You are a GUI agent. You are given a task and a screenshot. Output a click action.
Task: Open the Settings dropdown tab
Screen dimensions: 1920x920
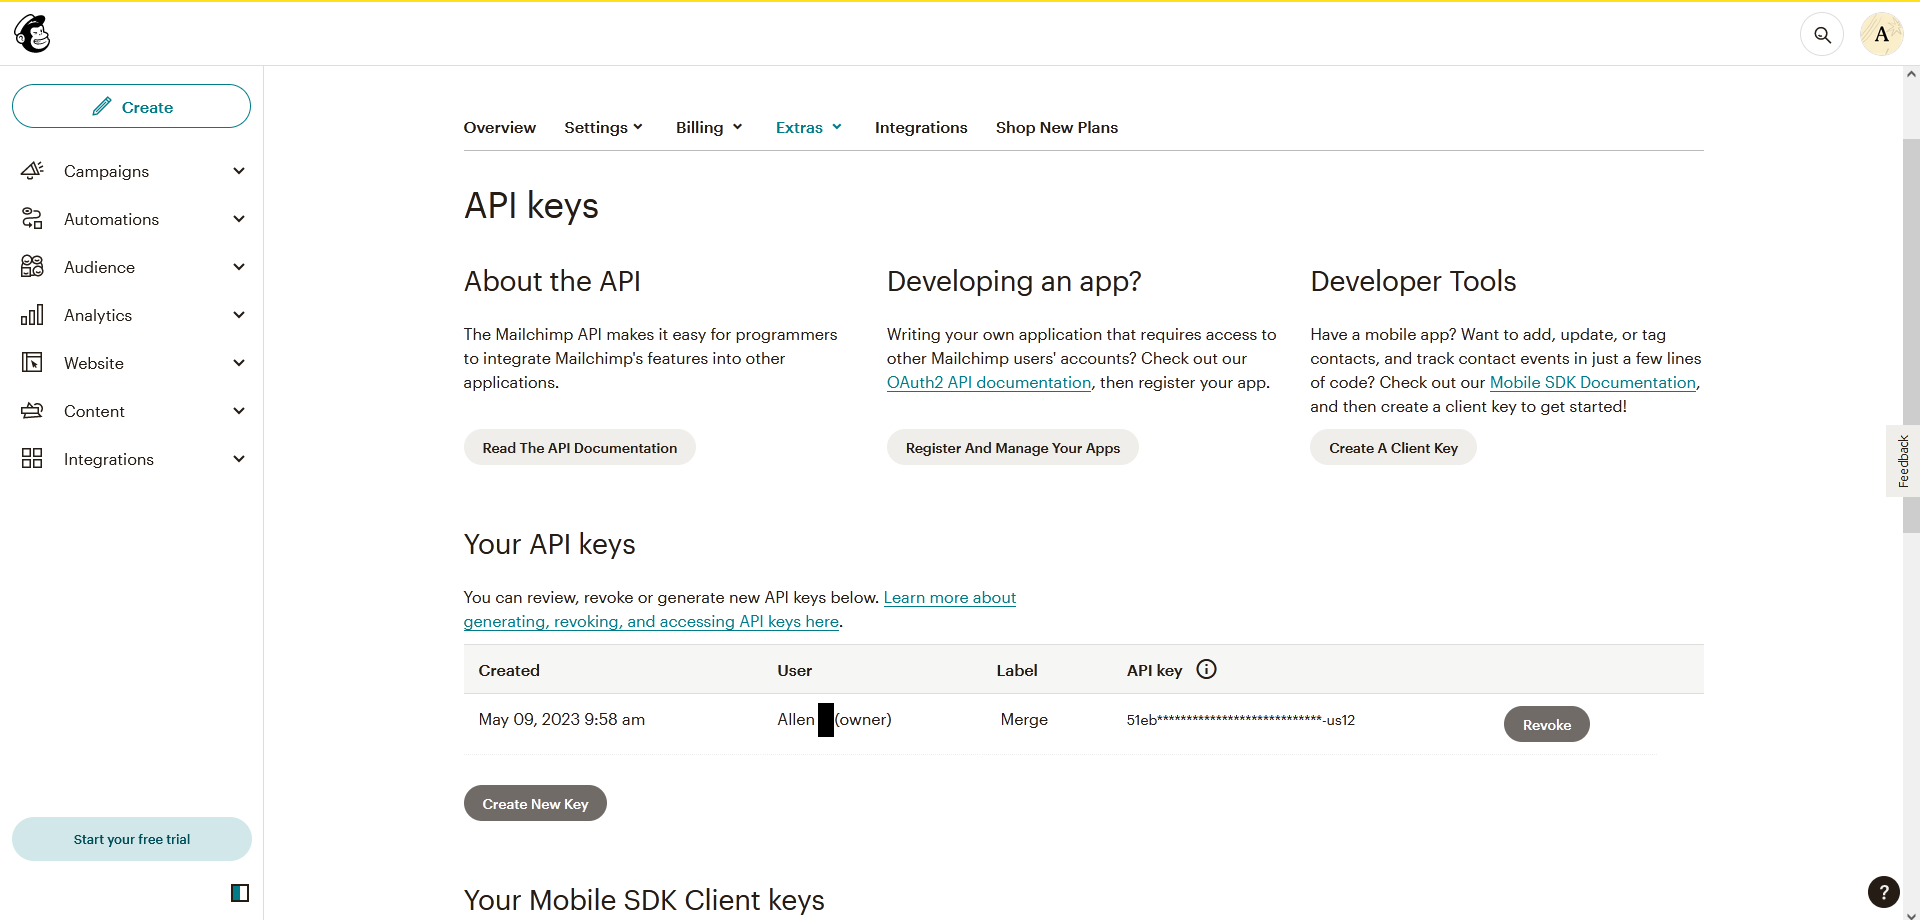pos(604,128)
